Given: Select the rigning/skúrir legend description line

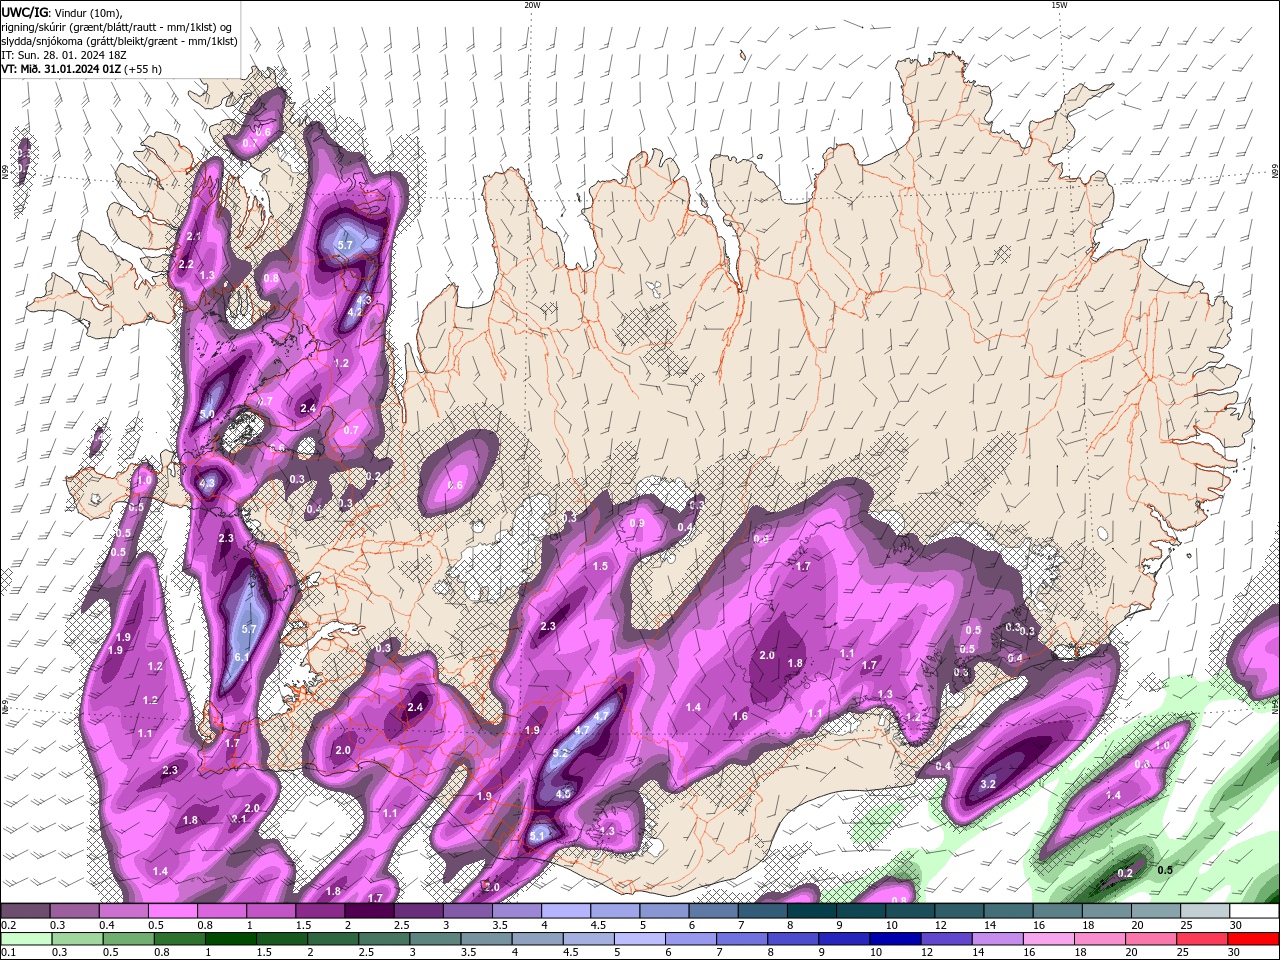Looking at the screenshot, I should pos(117,27).
